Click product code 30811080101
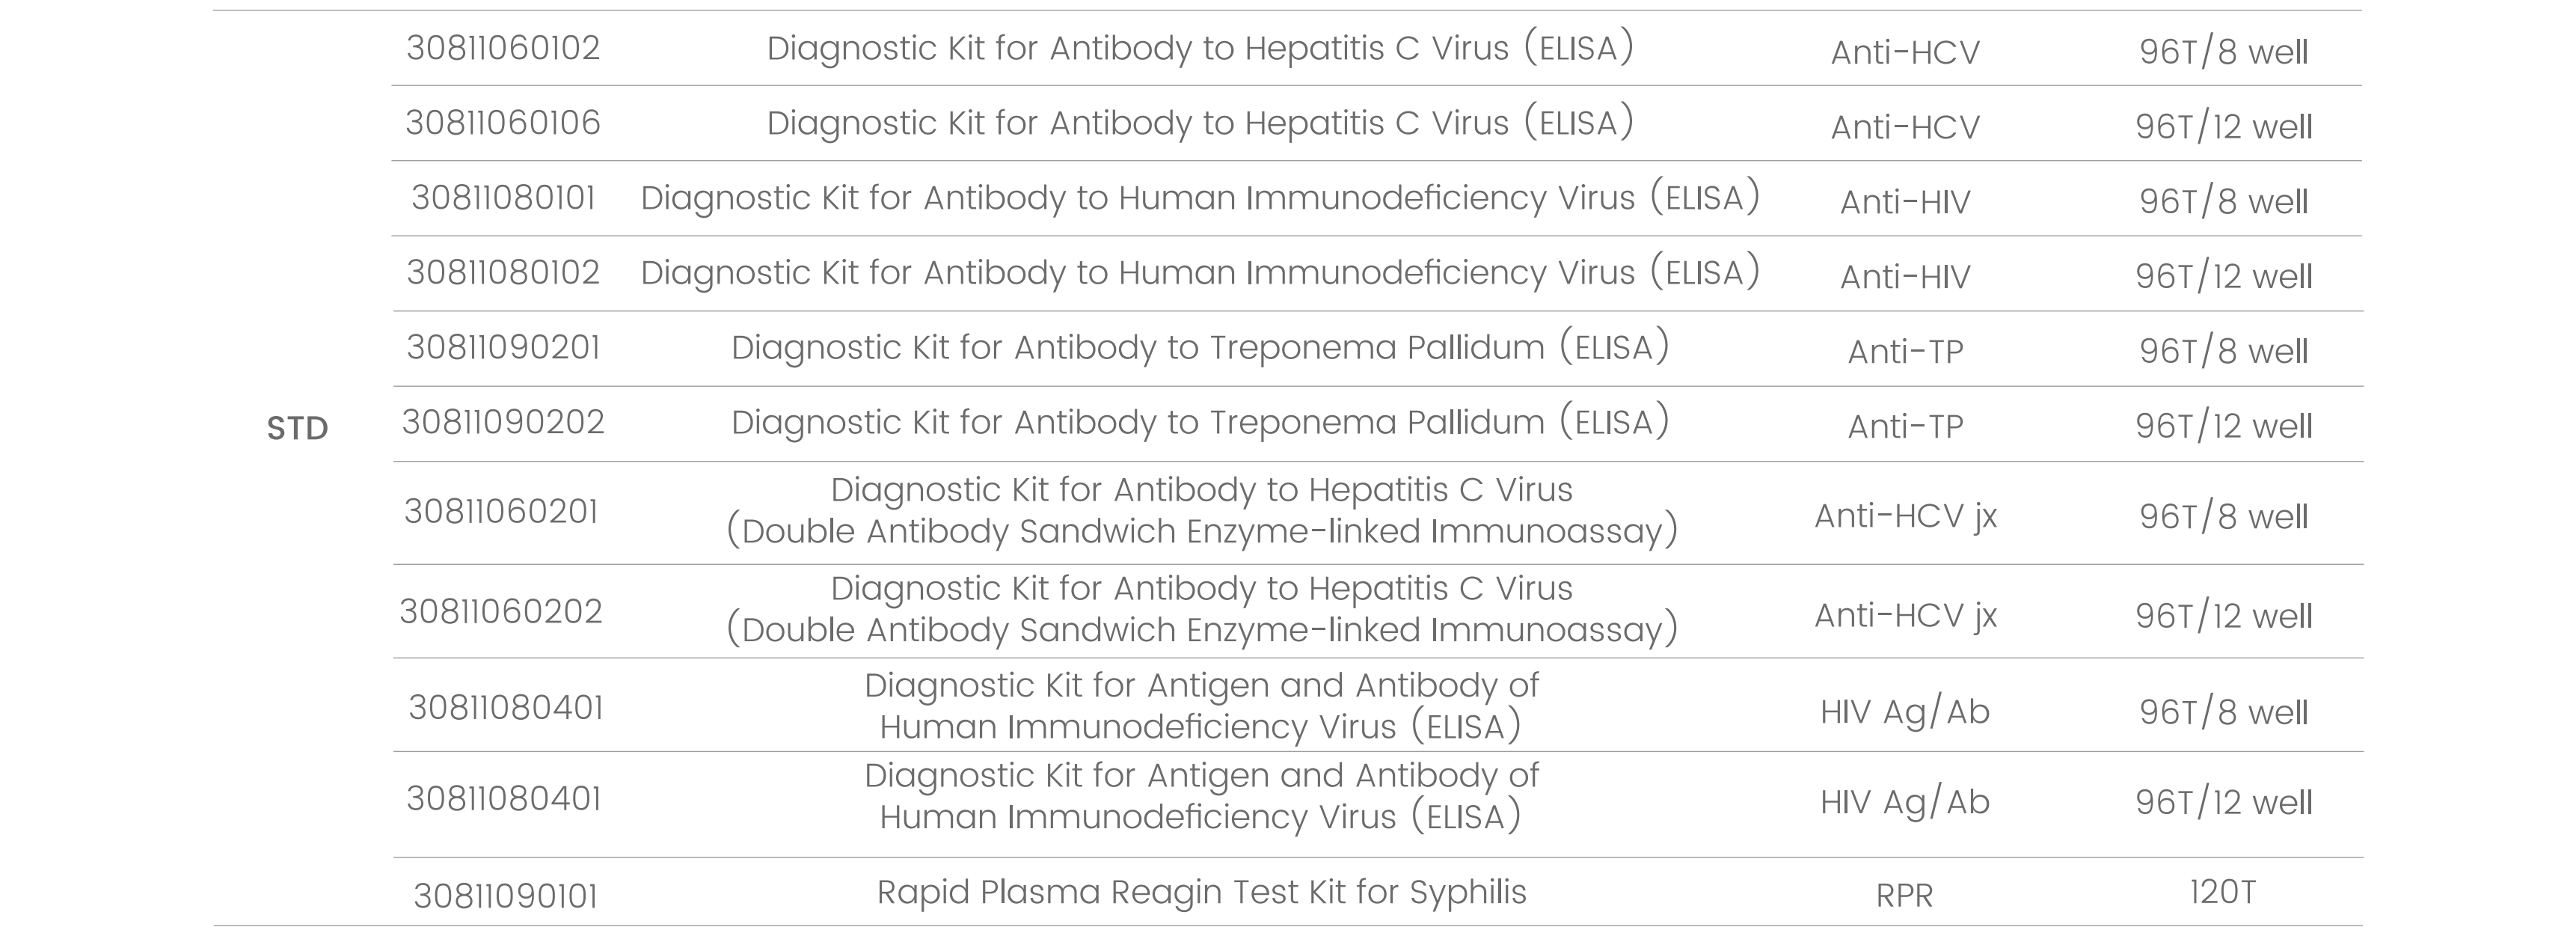The height and width of the screenshot is (933, 2576). click(x=503, y=198)
